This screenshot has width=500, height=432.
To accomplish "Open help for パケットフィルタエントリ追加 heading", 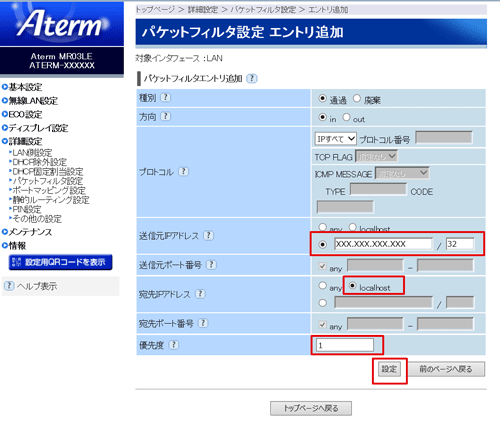I will point(252,79).
